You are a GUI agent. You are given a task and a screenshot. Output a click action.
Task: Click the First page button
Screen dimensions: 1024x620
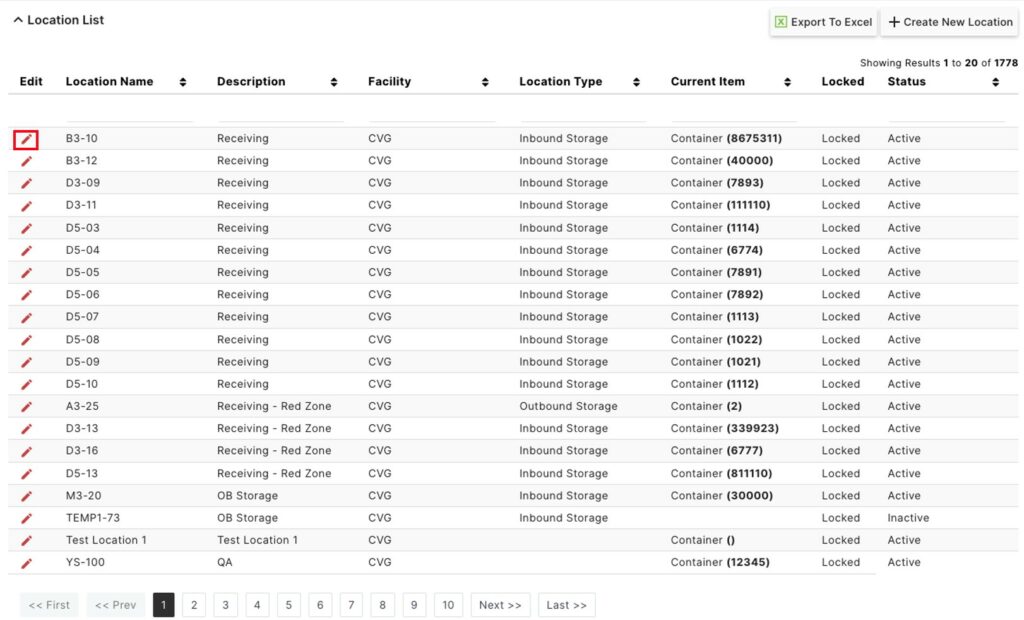coord(49,605)
